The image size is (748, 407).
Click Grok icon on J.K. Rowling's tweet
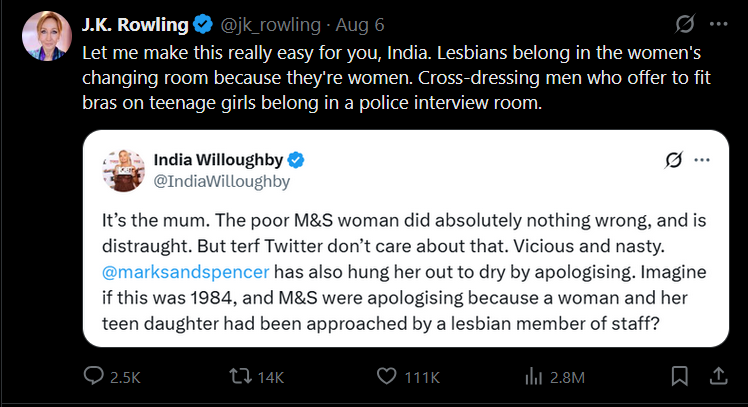(685, 24)
